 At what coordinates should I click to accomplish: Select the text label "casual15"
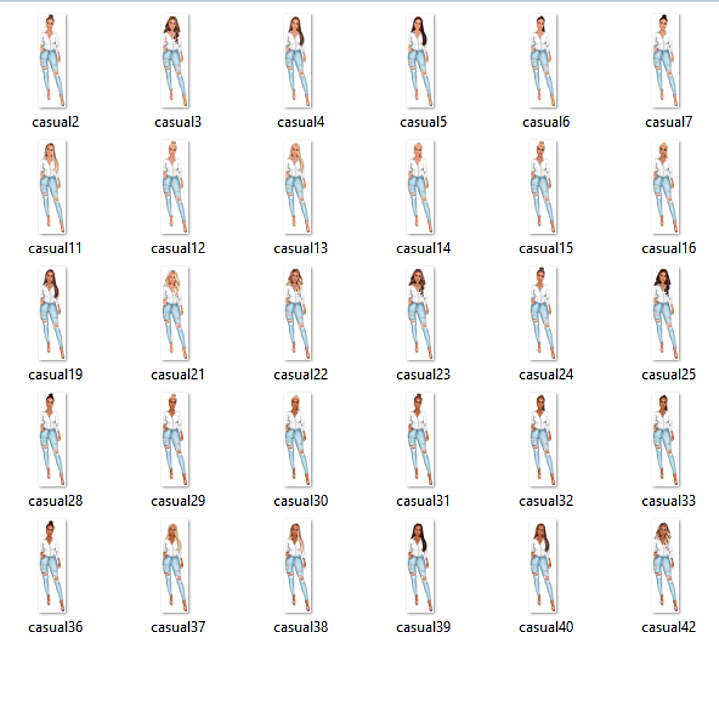coord(546,248)
